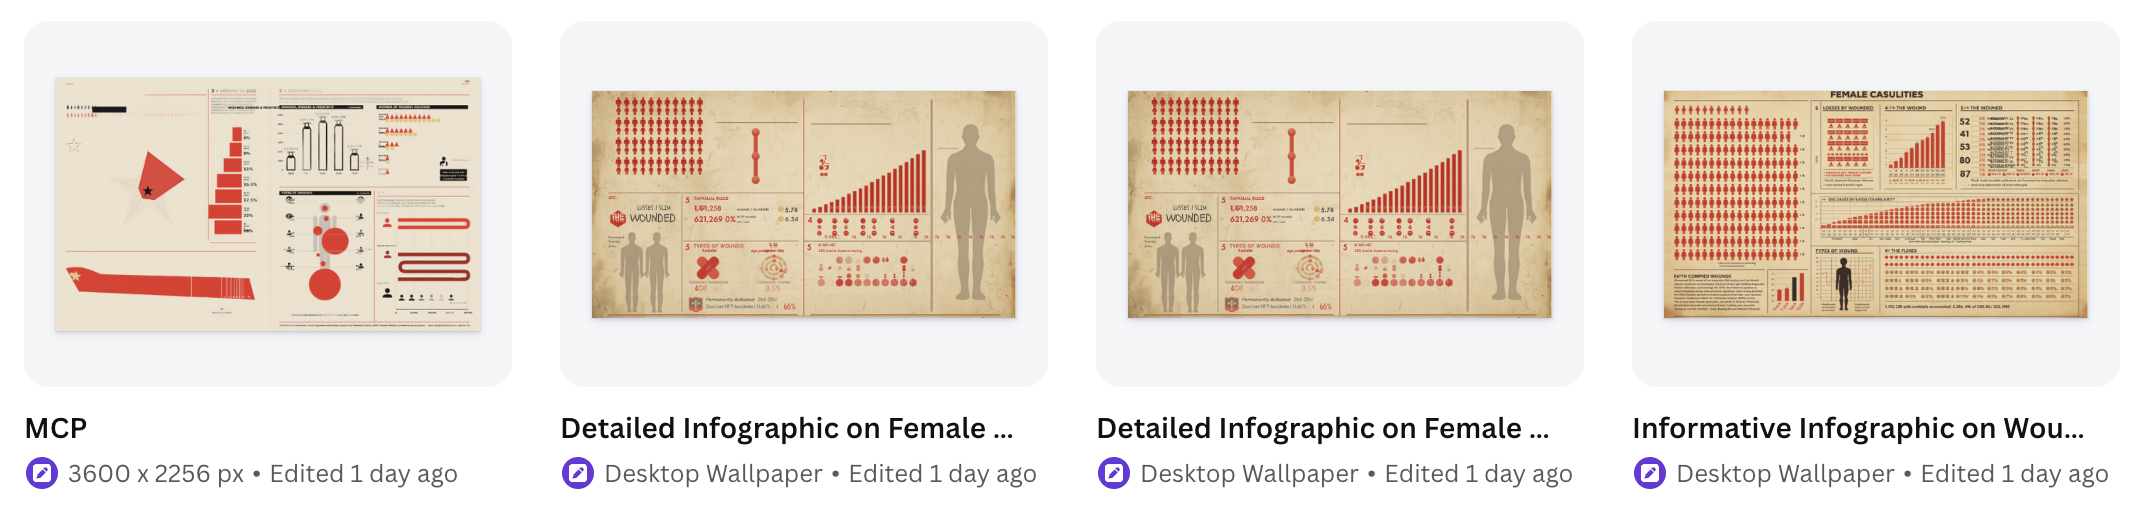Click the MCP design title
Viewport: 2148px width, 516px height.
56,428
